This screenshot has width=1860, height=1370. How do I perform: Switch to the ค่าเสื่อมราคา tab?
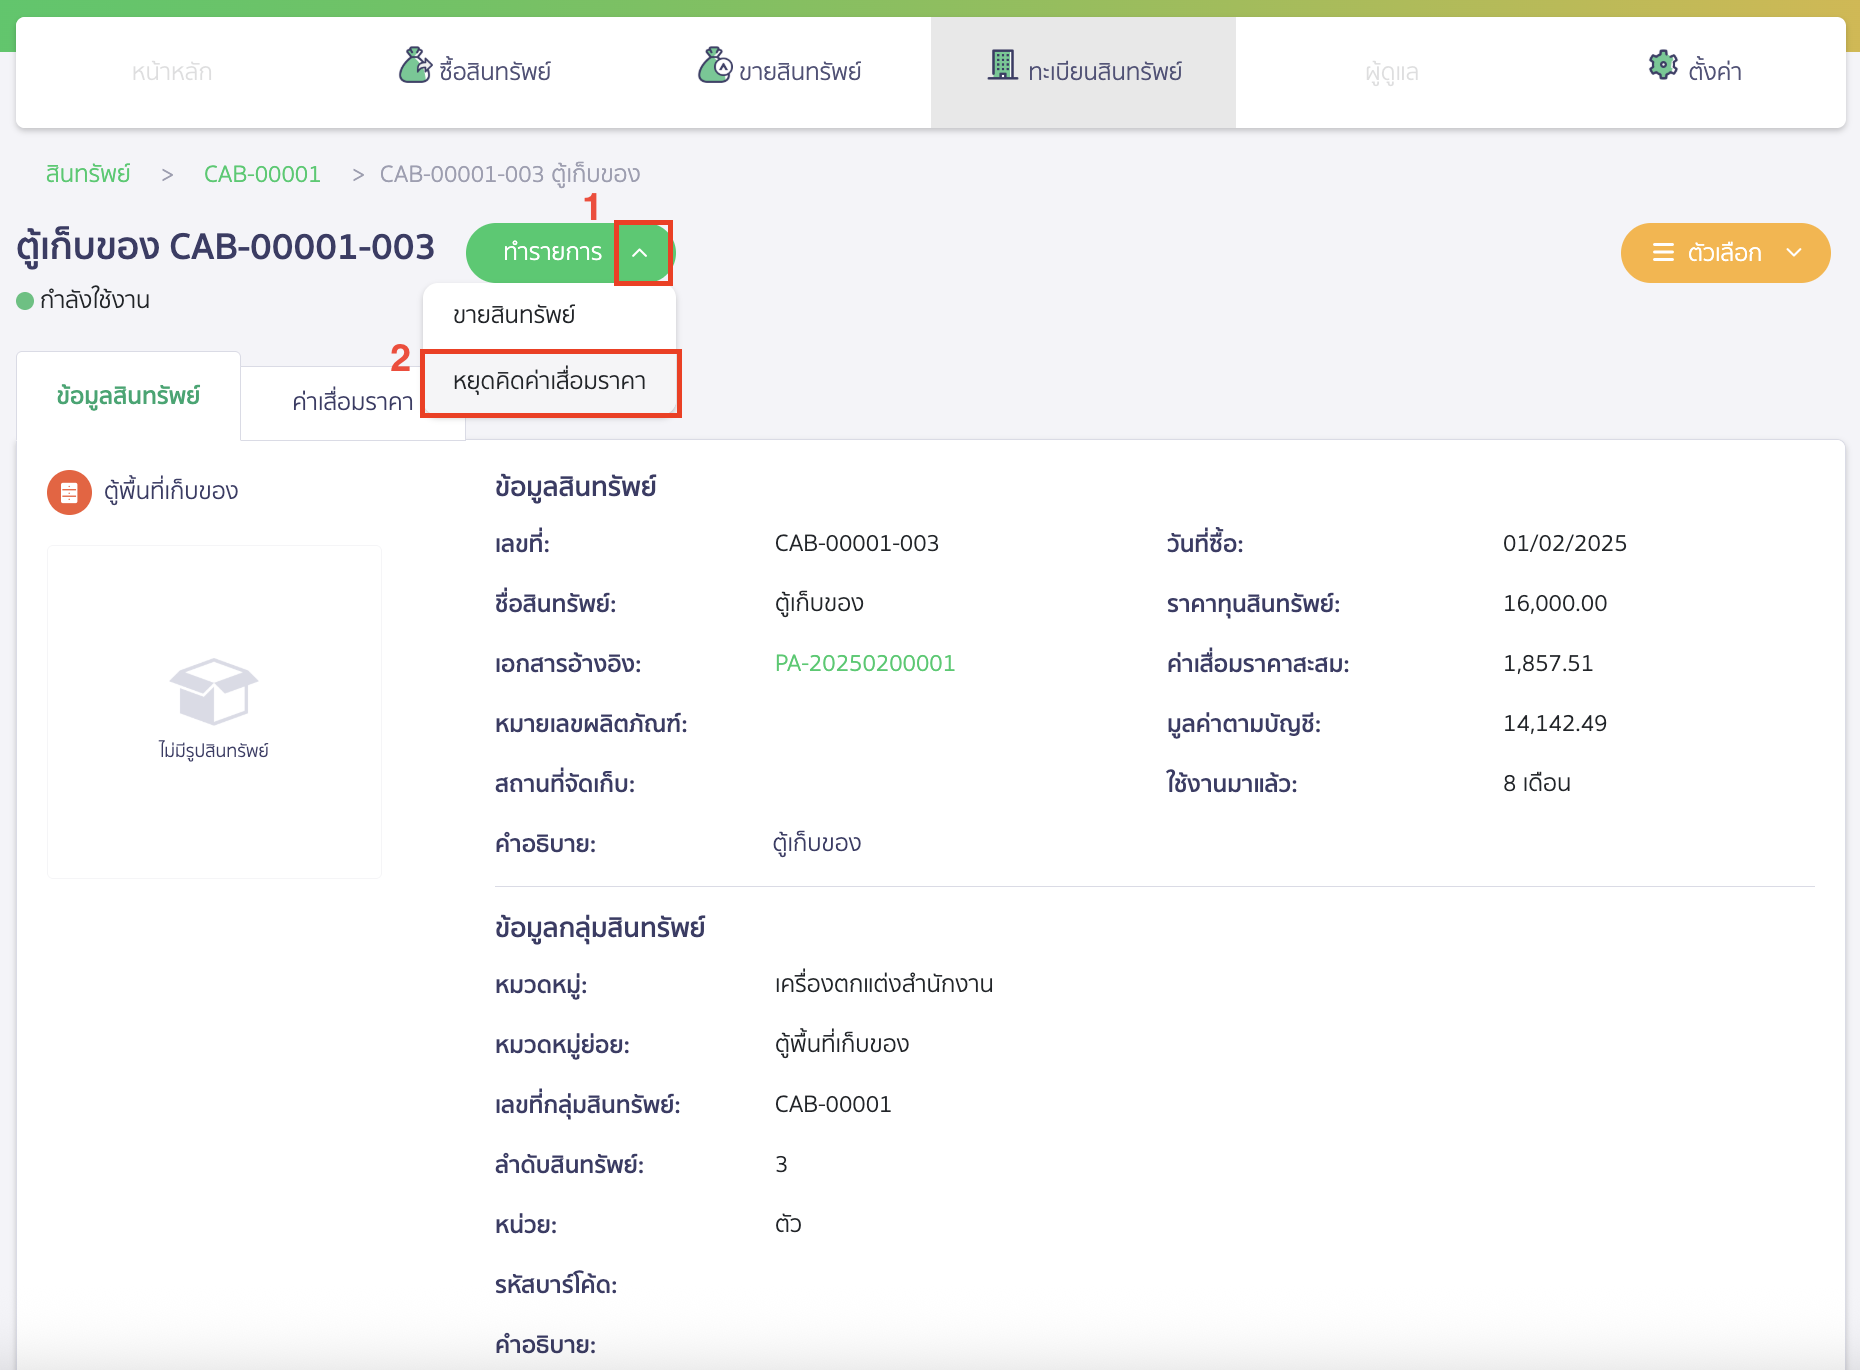click(352, 402)
